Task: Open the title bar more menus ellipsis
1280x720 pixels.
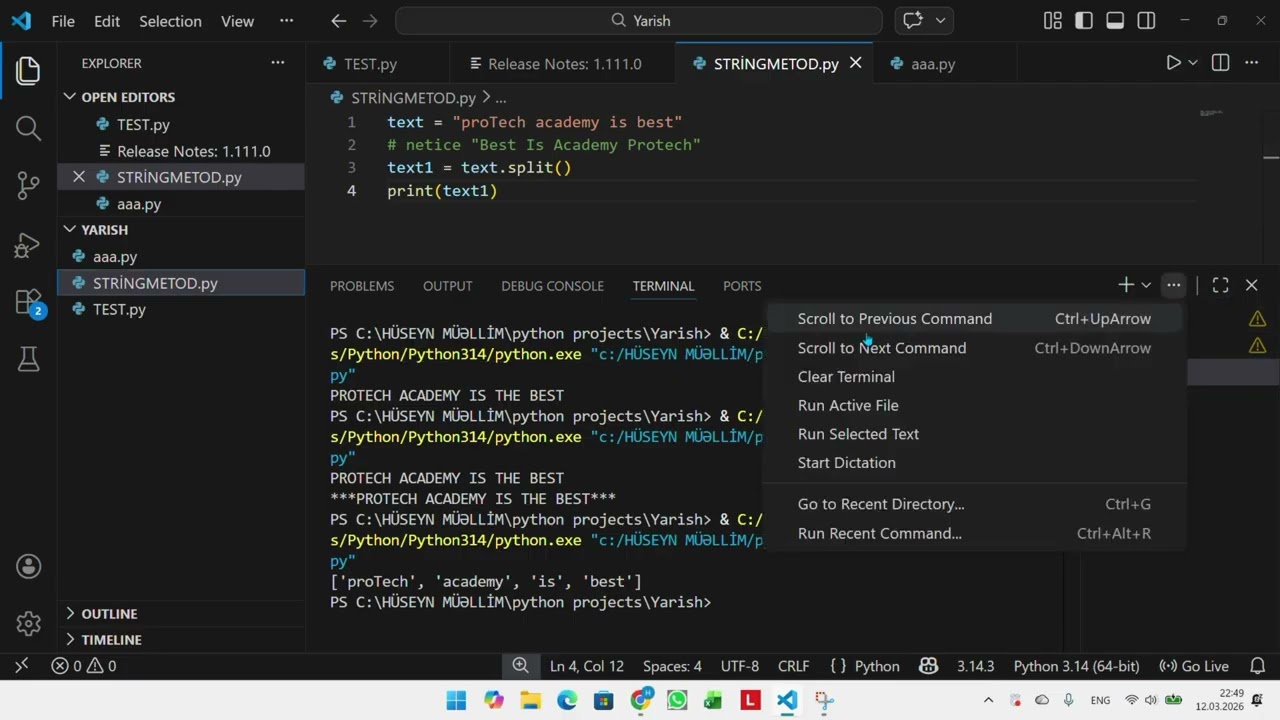Action: coord(286,21)
